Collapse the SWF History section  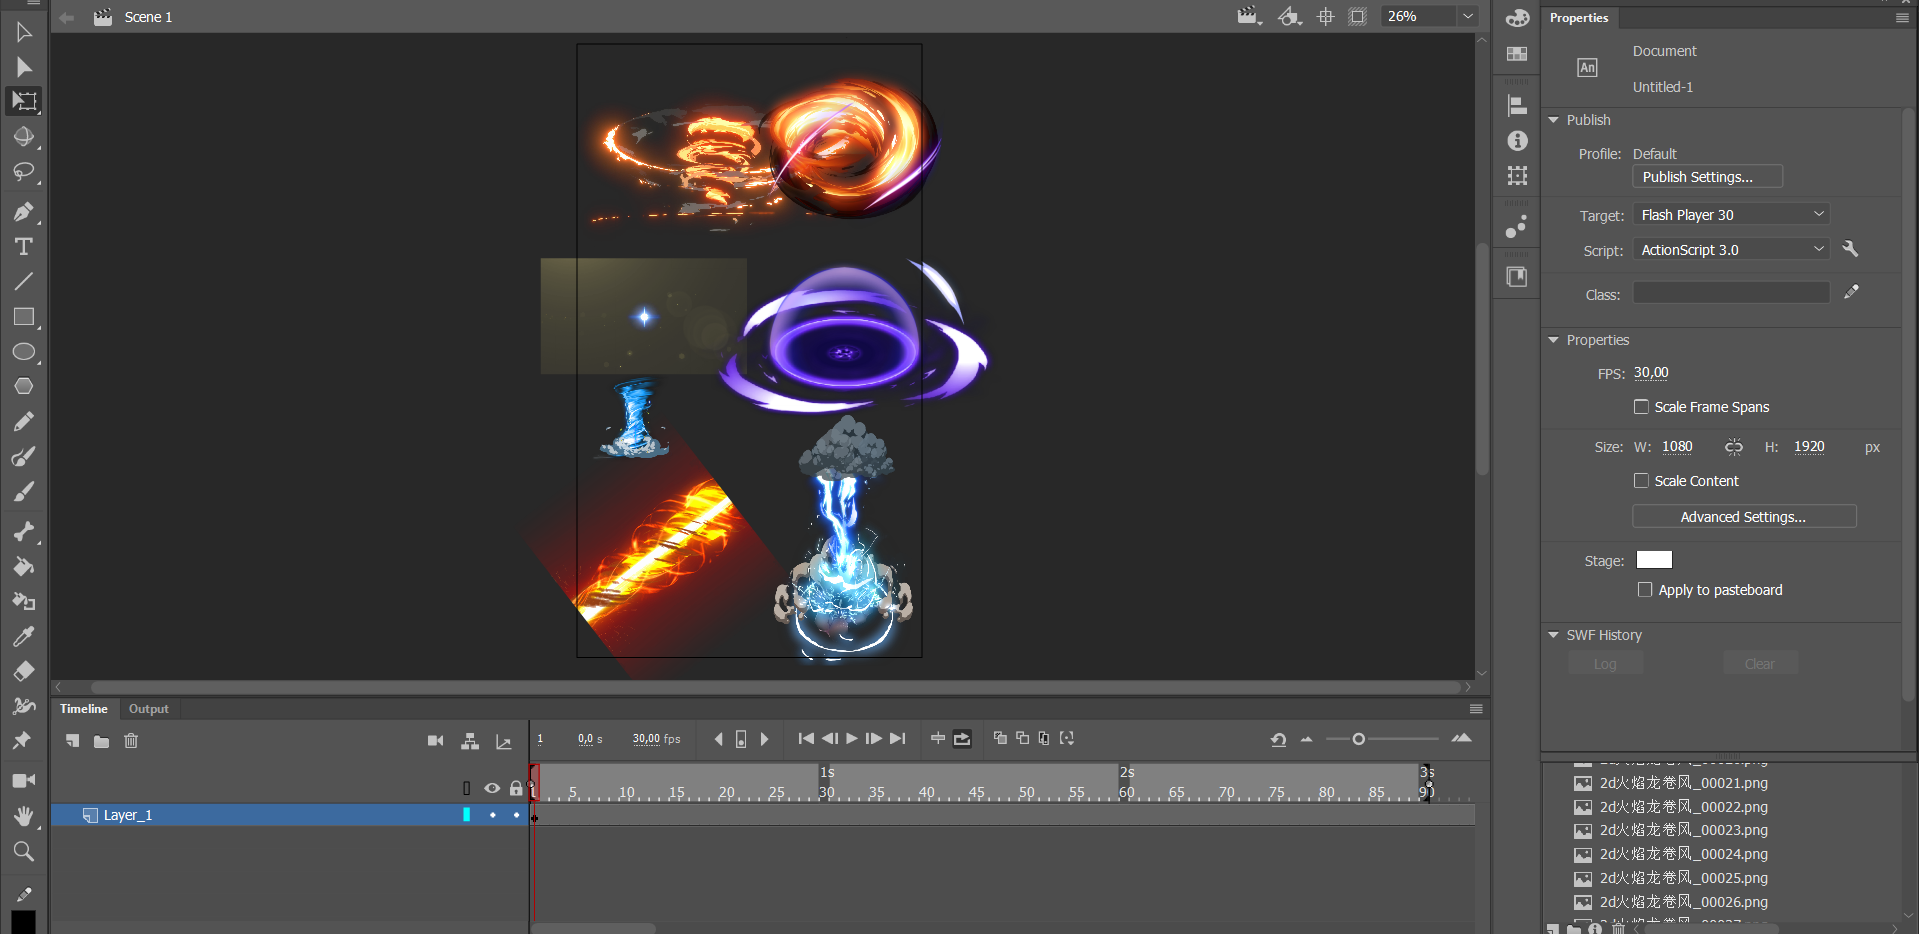(1554, 635)
